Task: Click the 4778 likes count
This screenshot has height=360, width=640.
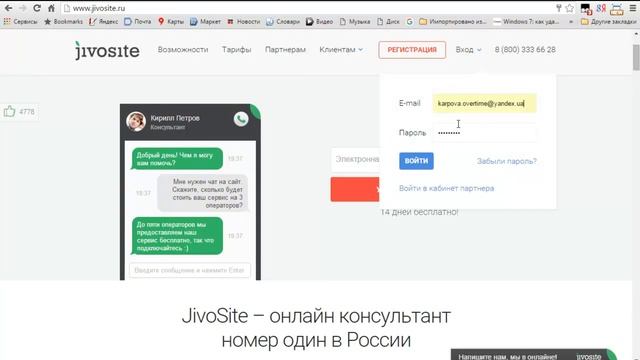Action: [x=27, y=111]
